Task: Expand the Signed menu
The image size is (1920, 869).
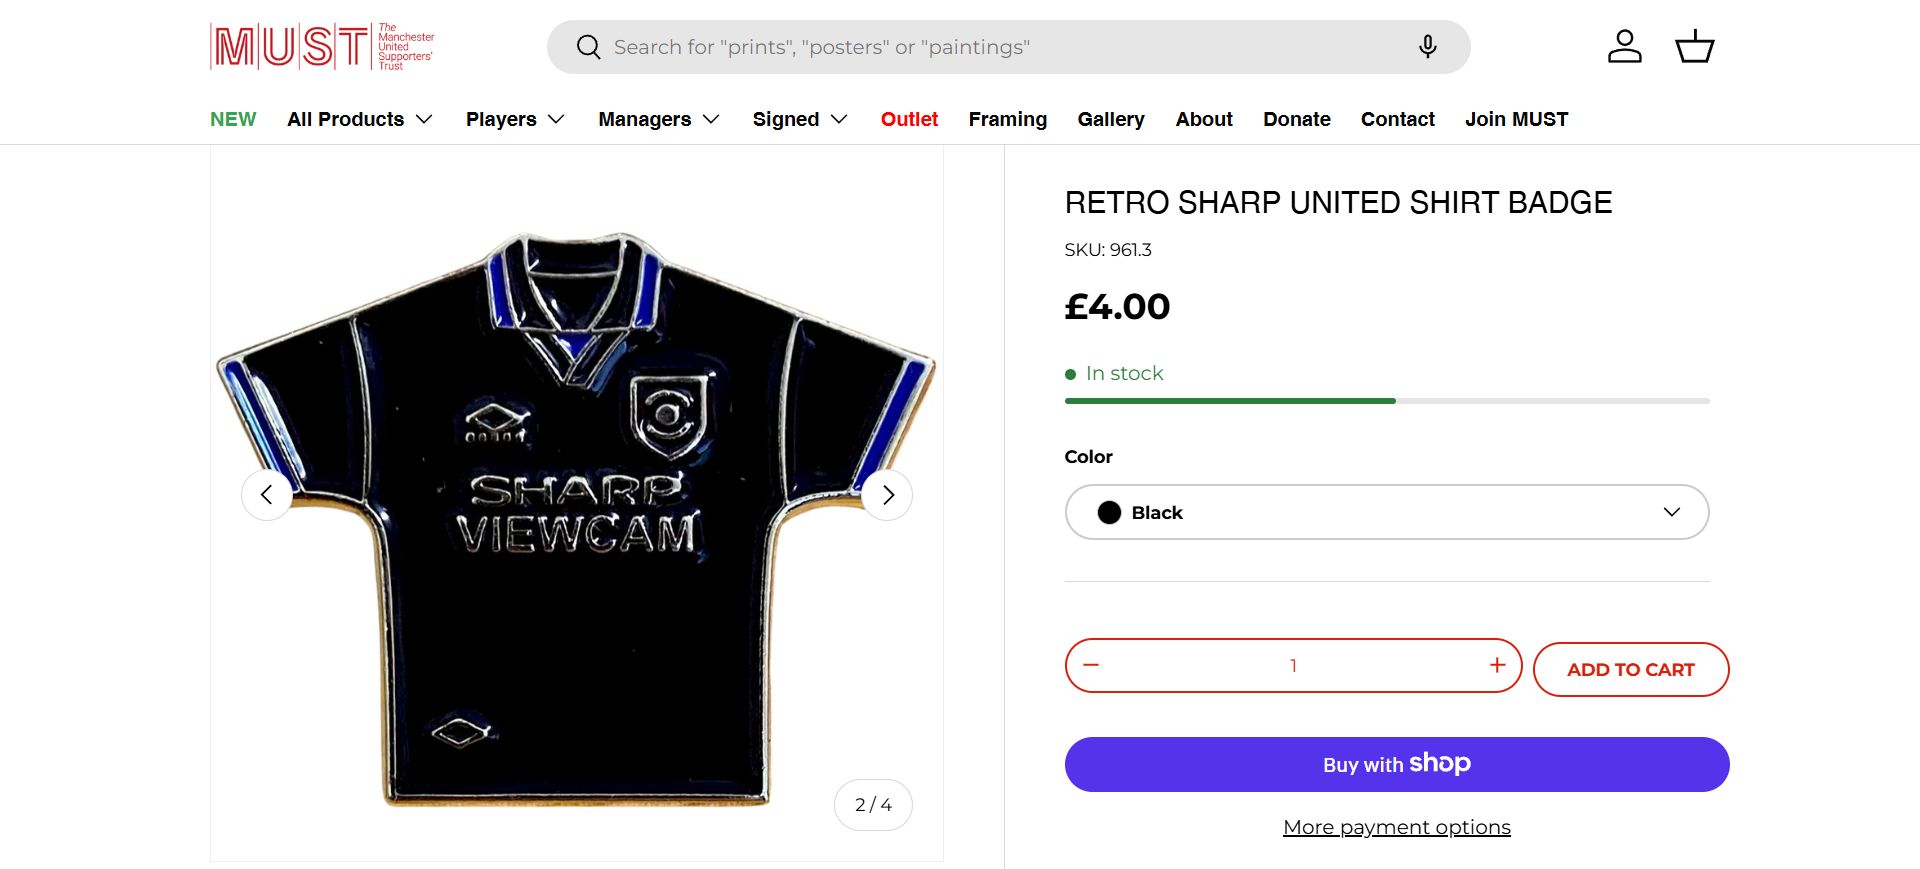Action: click(x=799, y=119)
